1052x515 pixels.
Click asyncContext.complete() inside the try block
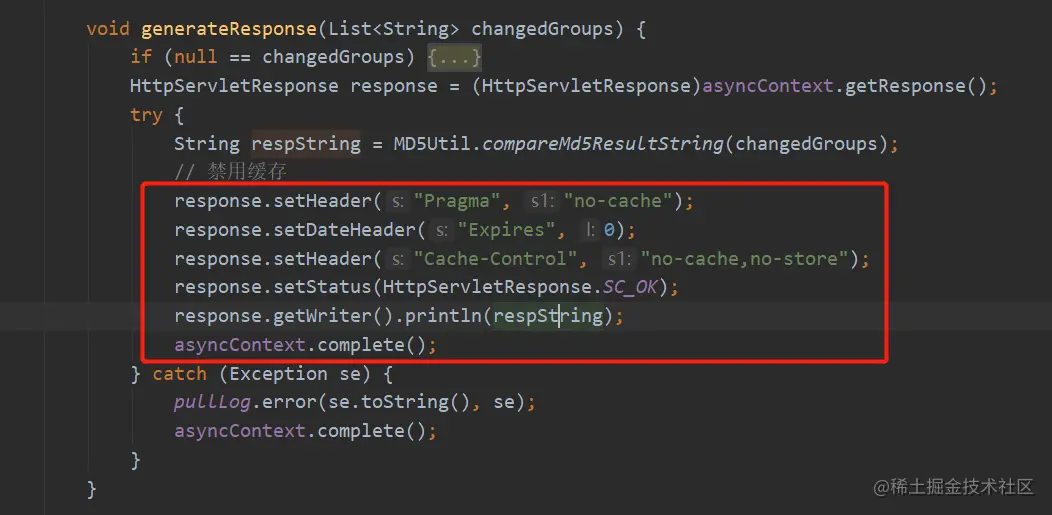[305, 345]
